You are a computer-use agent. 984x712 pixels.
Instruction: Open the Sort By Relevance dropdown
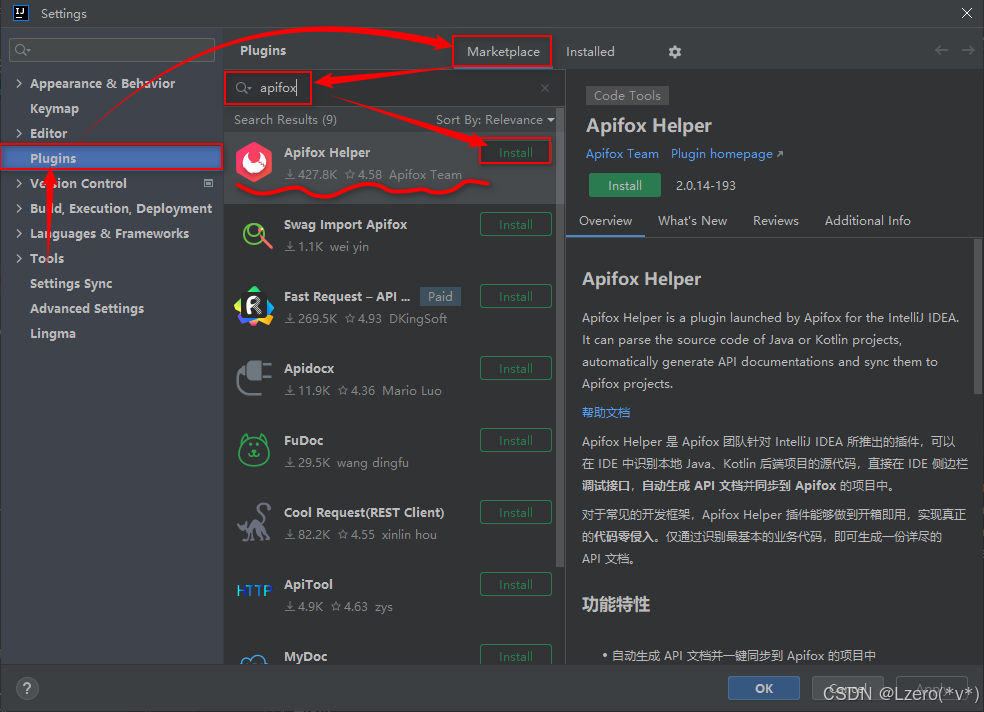point(495,119)
